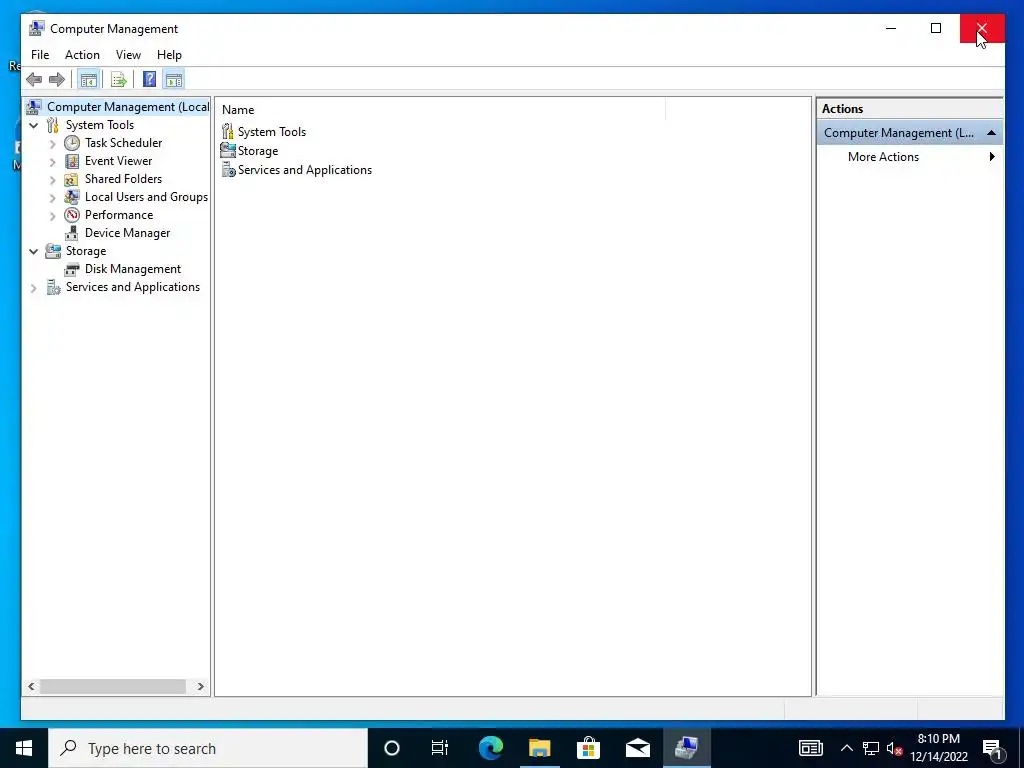
Task: Click the Storage icon in the Name list
Action: (x=228, y=151)
